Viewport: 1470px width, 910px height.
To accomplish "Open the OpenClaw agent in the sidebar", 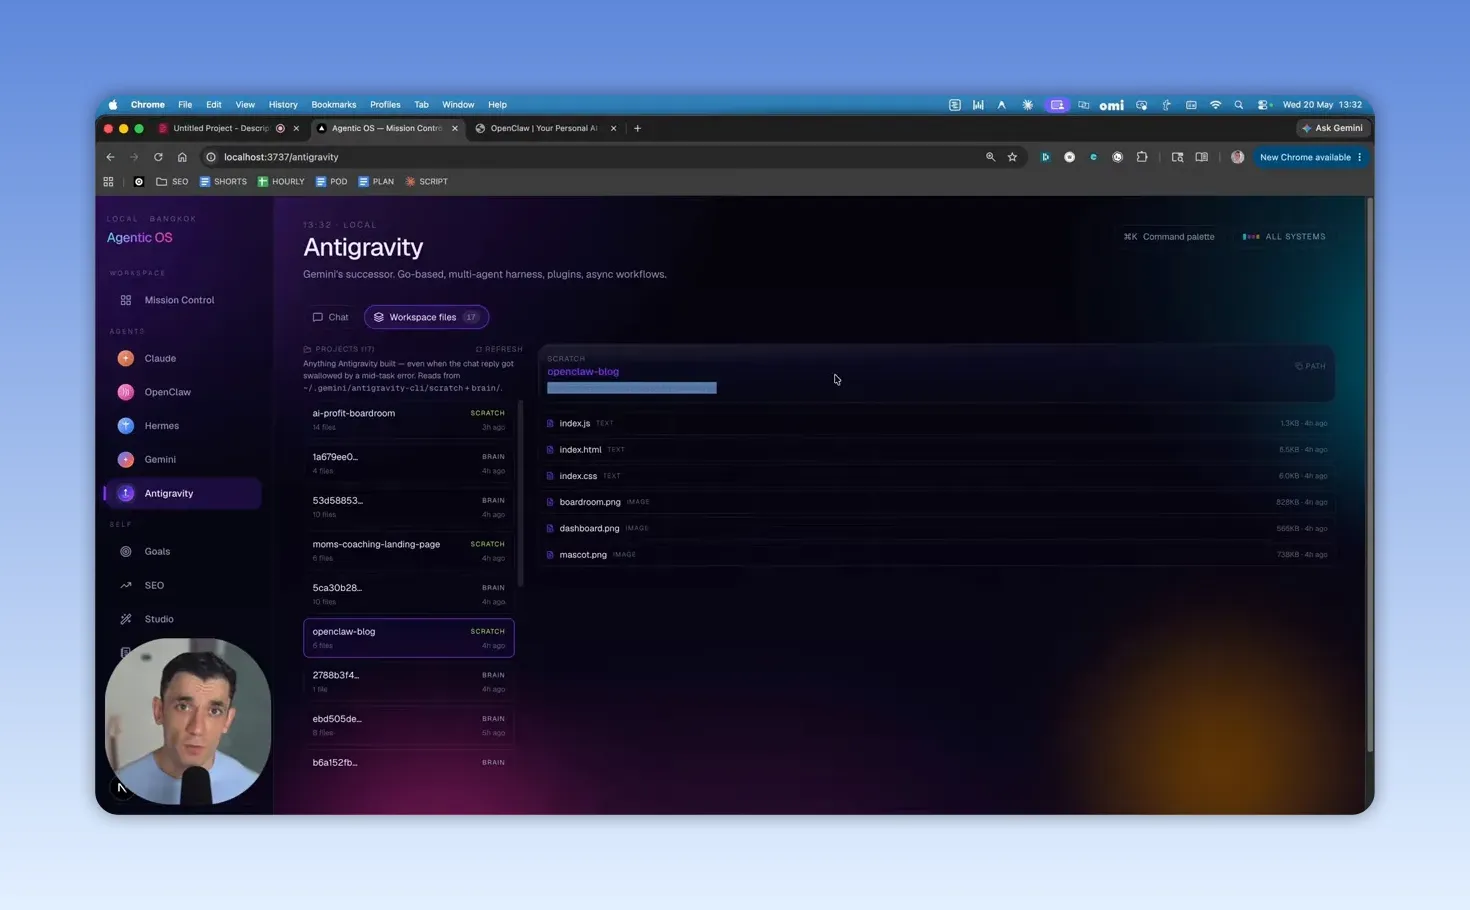I will [x=182, y=392].
